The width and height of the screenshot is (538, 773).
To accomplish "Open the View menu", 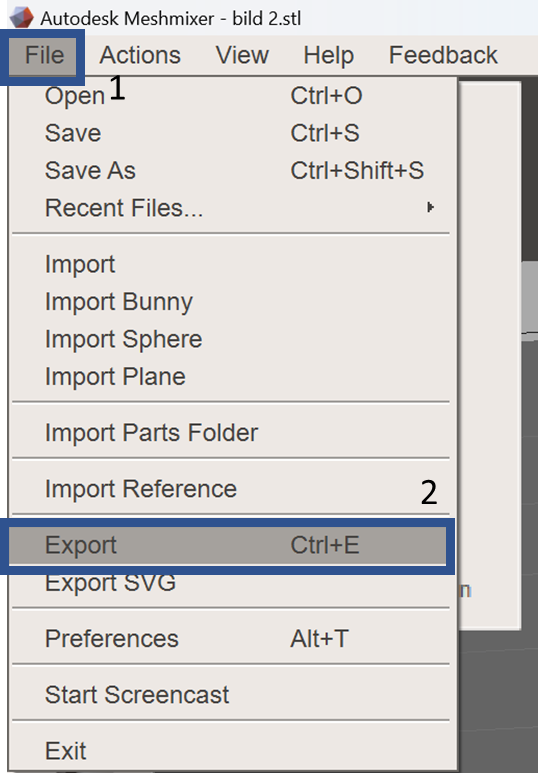I will pyautogui.click(x=242, y=55).
